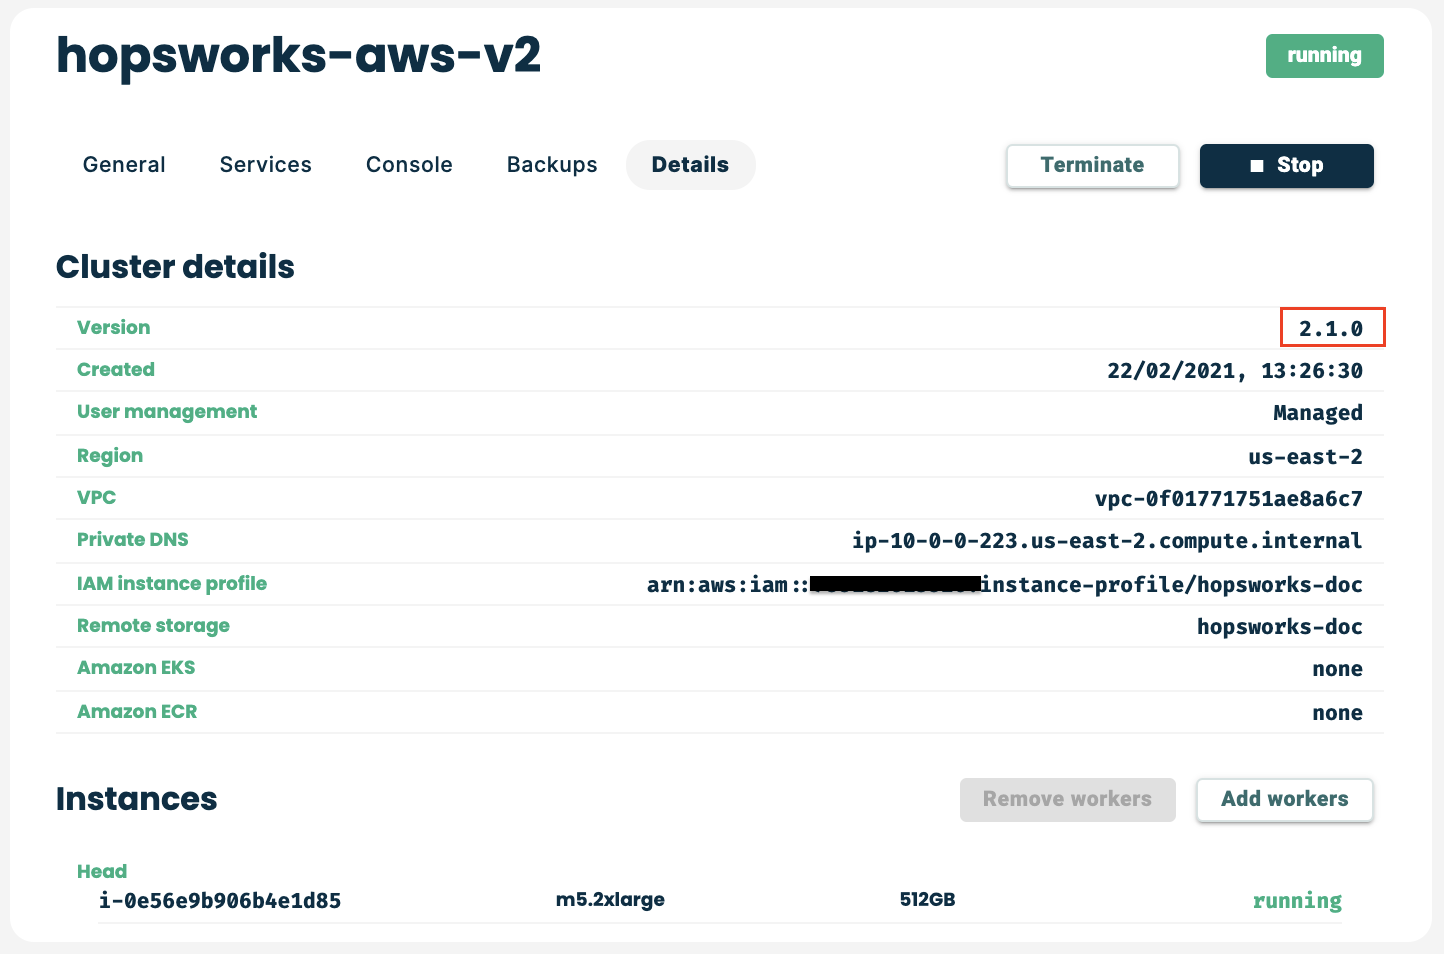Select the hopsworks-doc remote storage value
Image resolution: width=1444 pixels, height=954 pixels.
(x=1280, y=627)
